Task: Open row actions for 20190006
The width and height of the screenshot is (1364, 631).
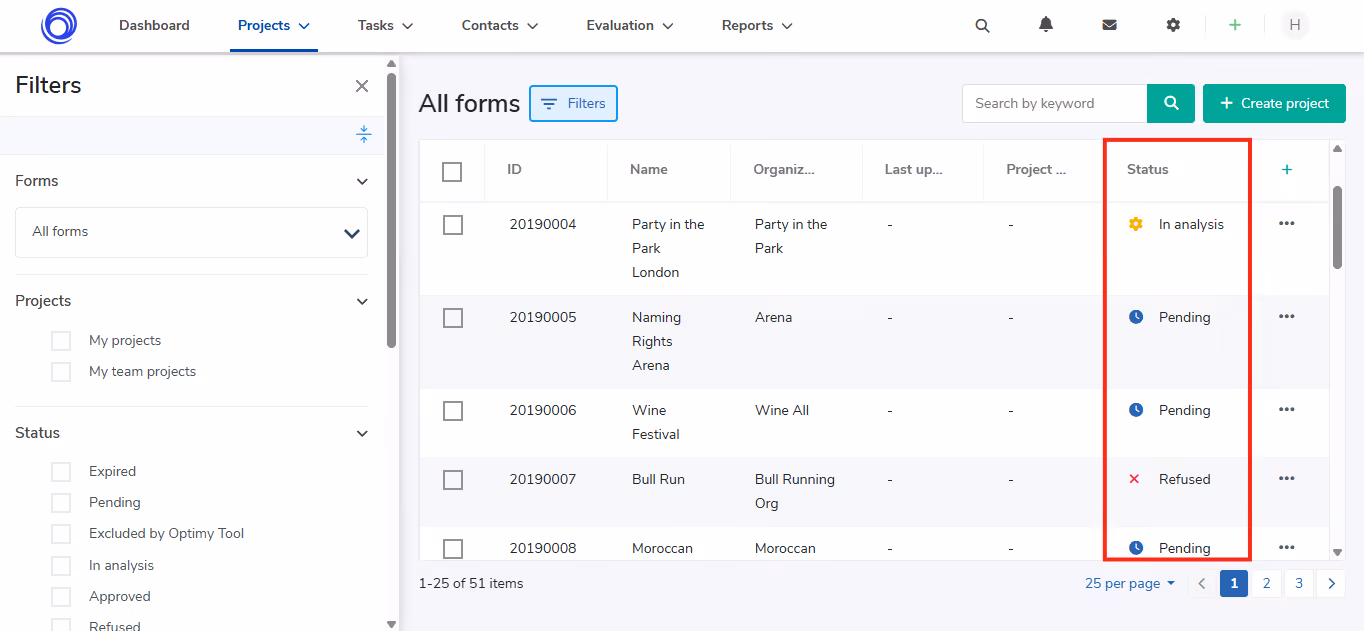Action: pyautogui.click(x=1287, y=409)
